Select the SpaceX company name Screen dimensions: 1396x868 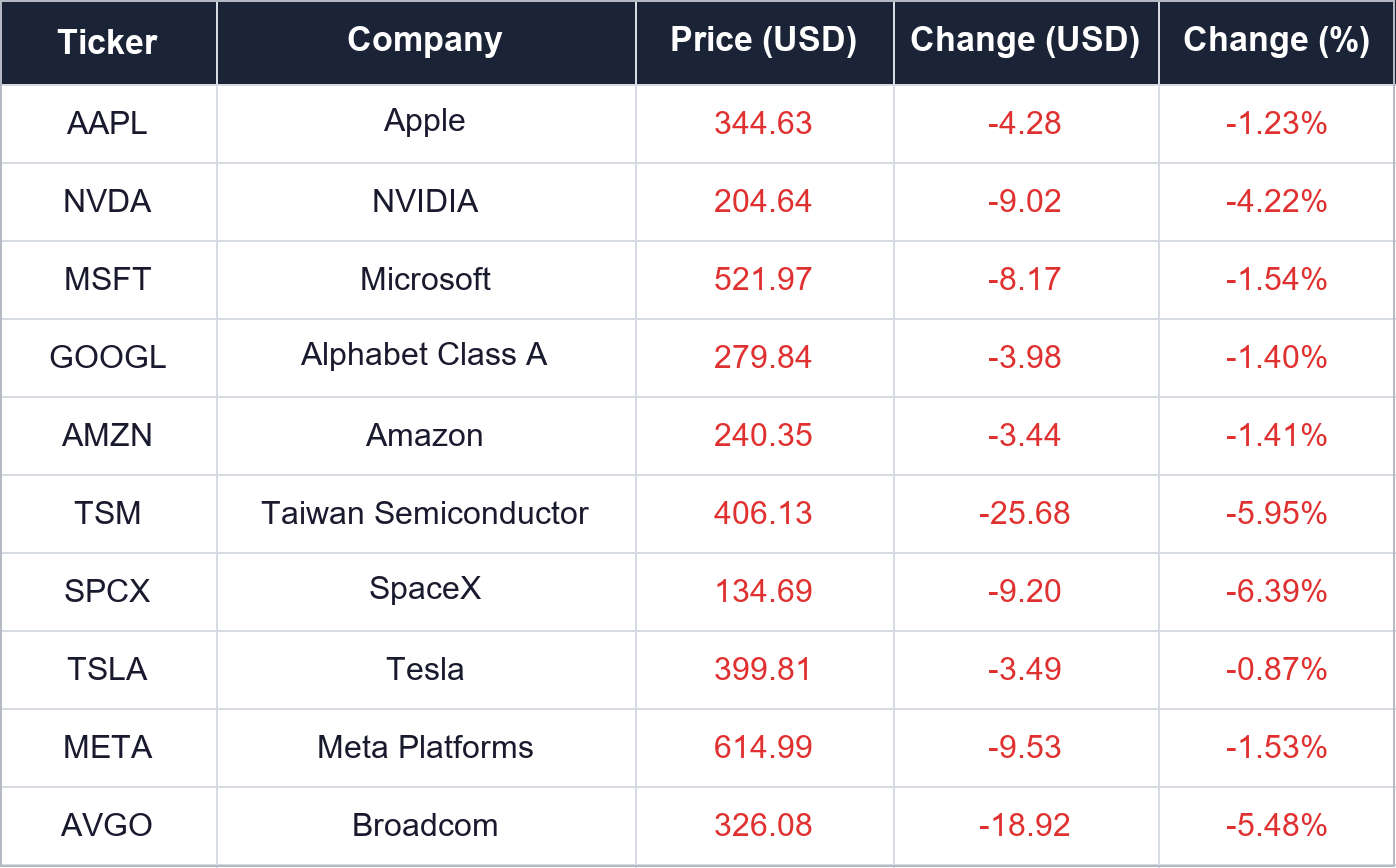tap(425, 588)
